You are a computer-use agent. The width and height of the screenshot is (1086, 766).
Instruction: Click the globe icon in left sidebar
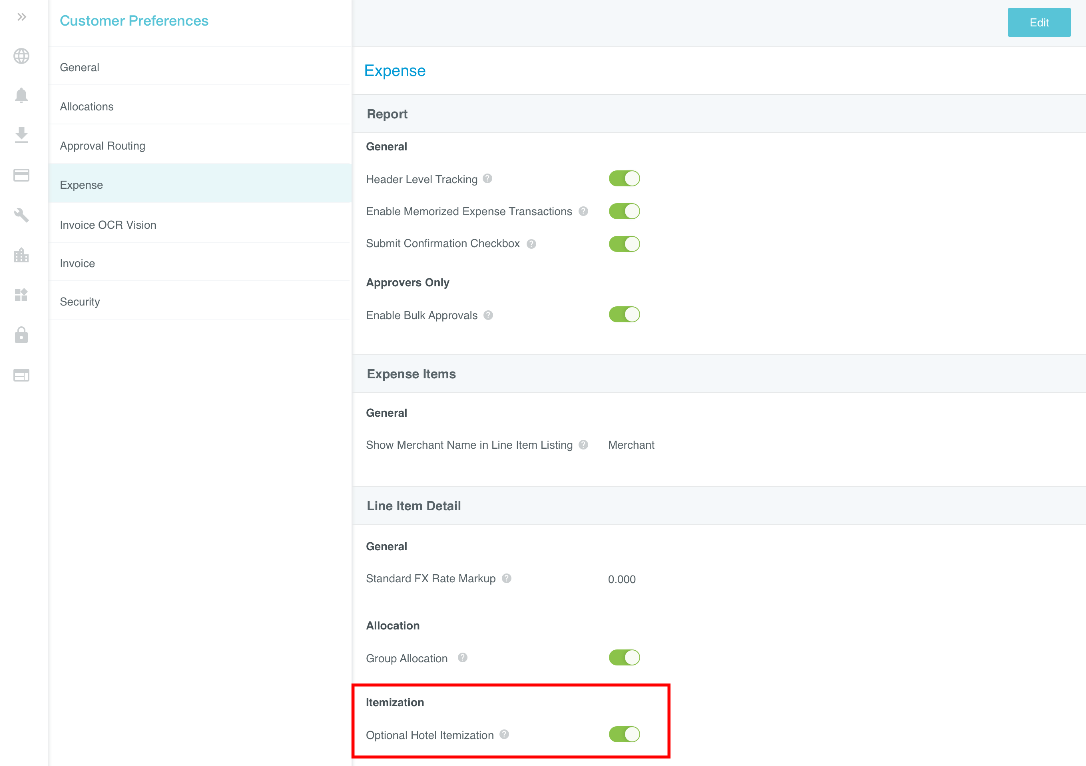point(21,56)
